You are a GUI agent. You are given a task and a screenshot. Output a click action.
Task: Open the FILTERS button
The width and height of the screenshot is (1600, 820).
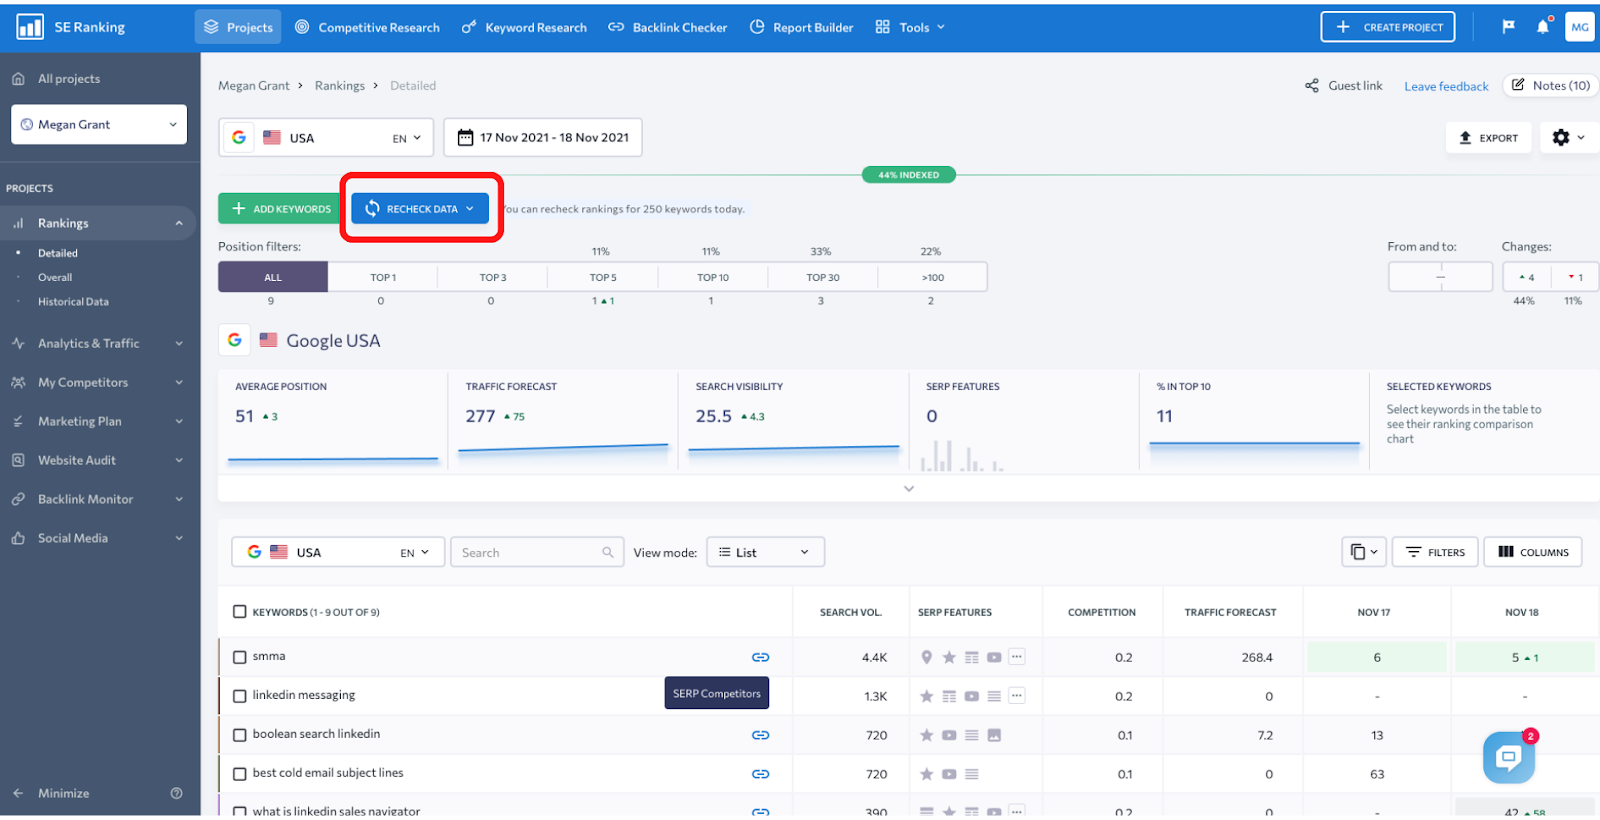(x=1435, y=552)
